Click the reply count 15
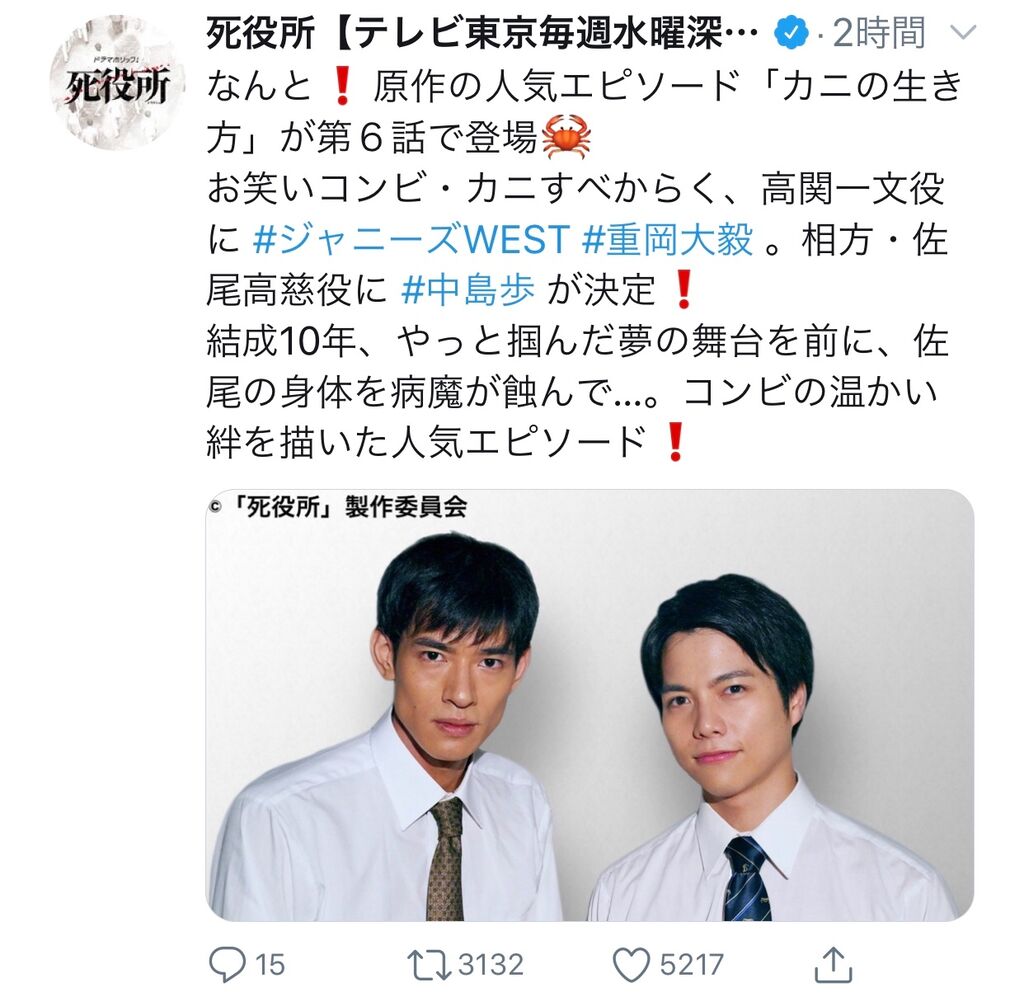 coord(270,965)
